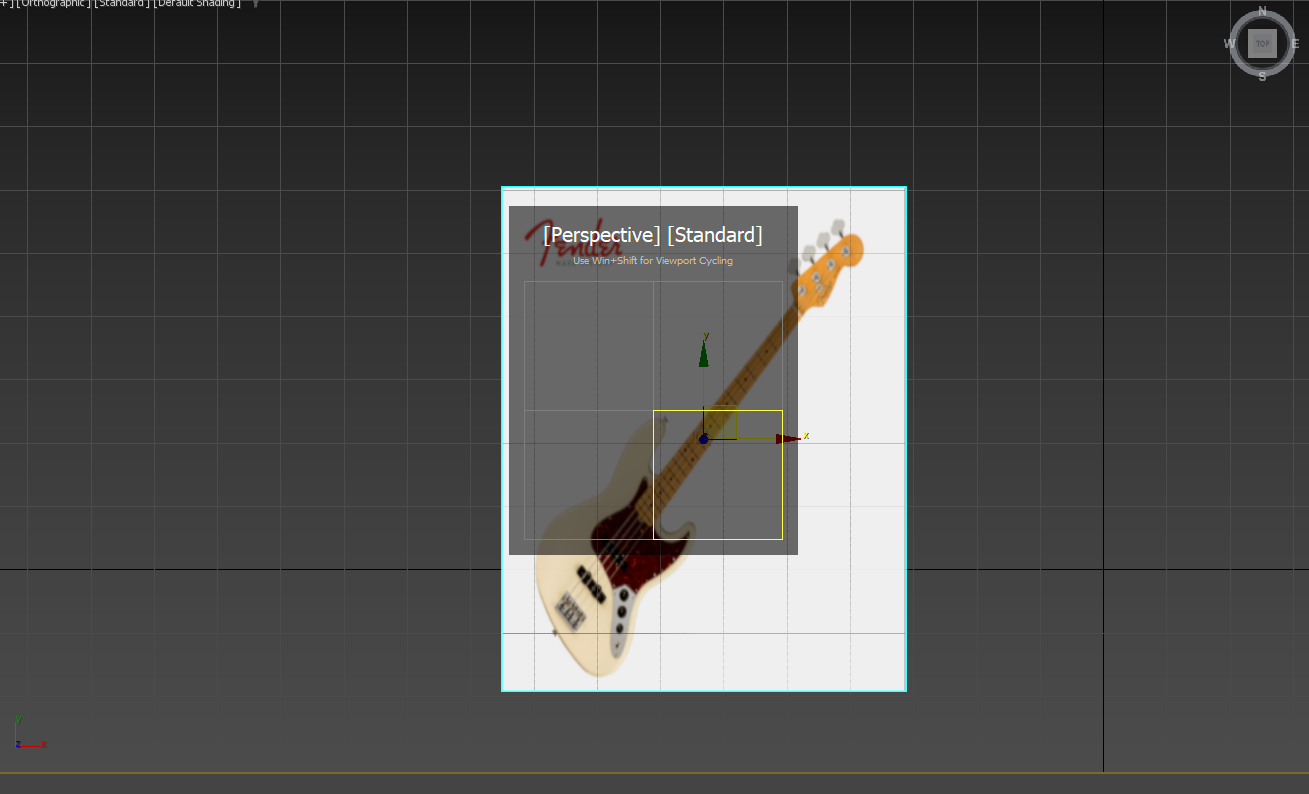Select the bottom-left quadrant in viewport cycling overlay

tap(589, 475)
